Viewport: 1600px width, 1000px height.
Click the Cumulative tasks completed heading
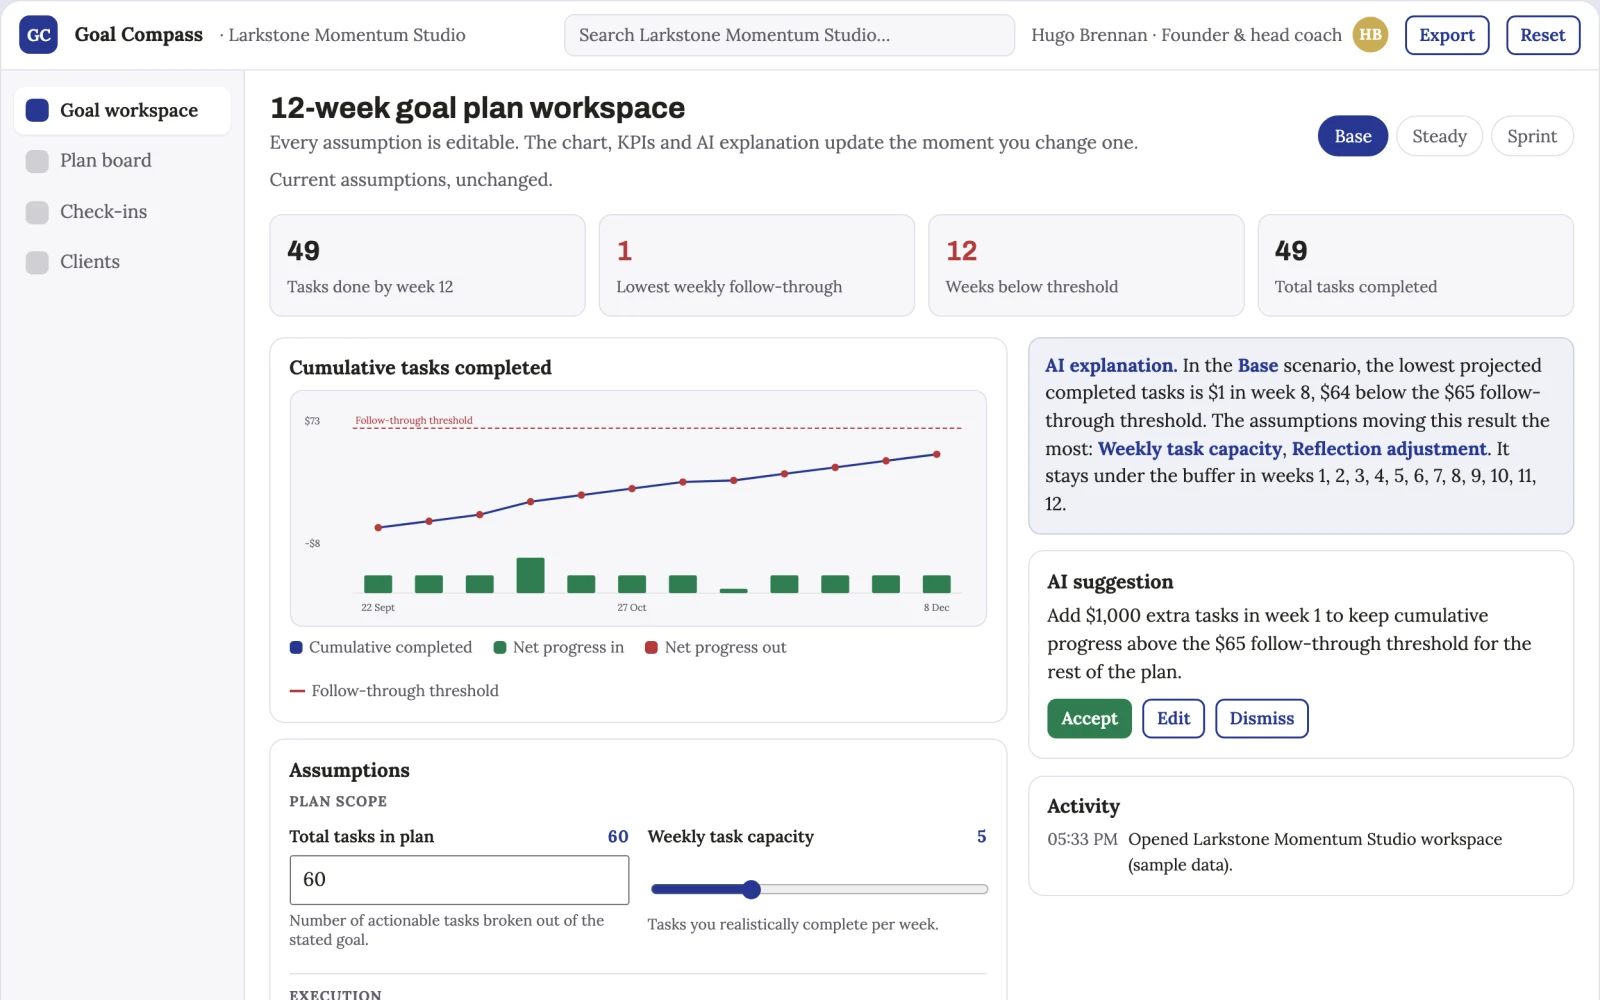coord(420,368)
